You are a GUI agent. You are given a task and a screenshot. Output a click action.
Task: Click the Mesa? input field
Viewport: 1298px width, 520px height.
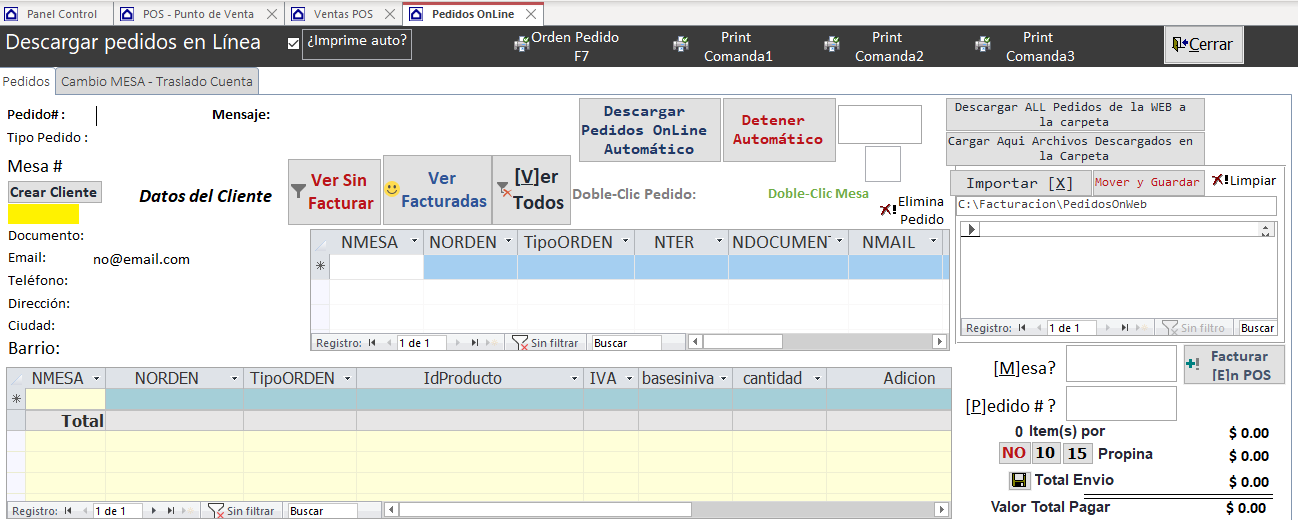(x=1121, y=364)
